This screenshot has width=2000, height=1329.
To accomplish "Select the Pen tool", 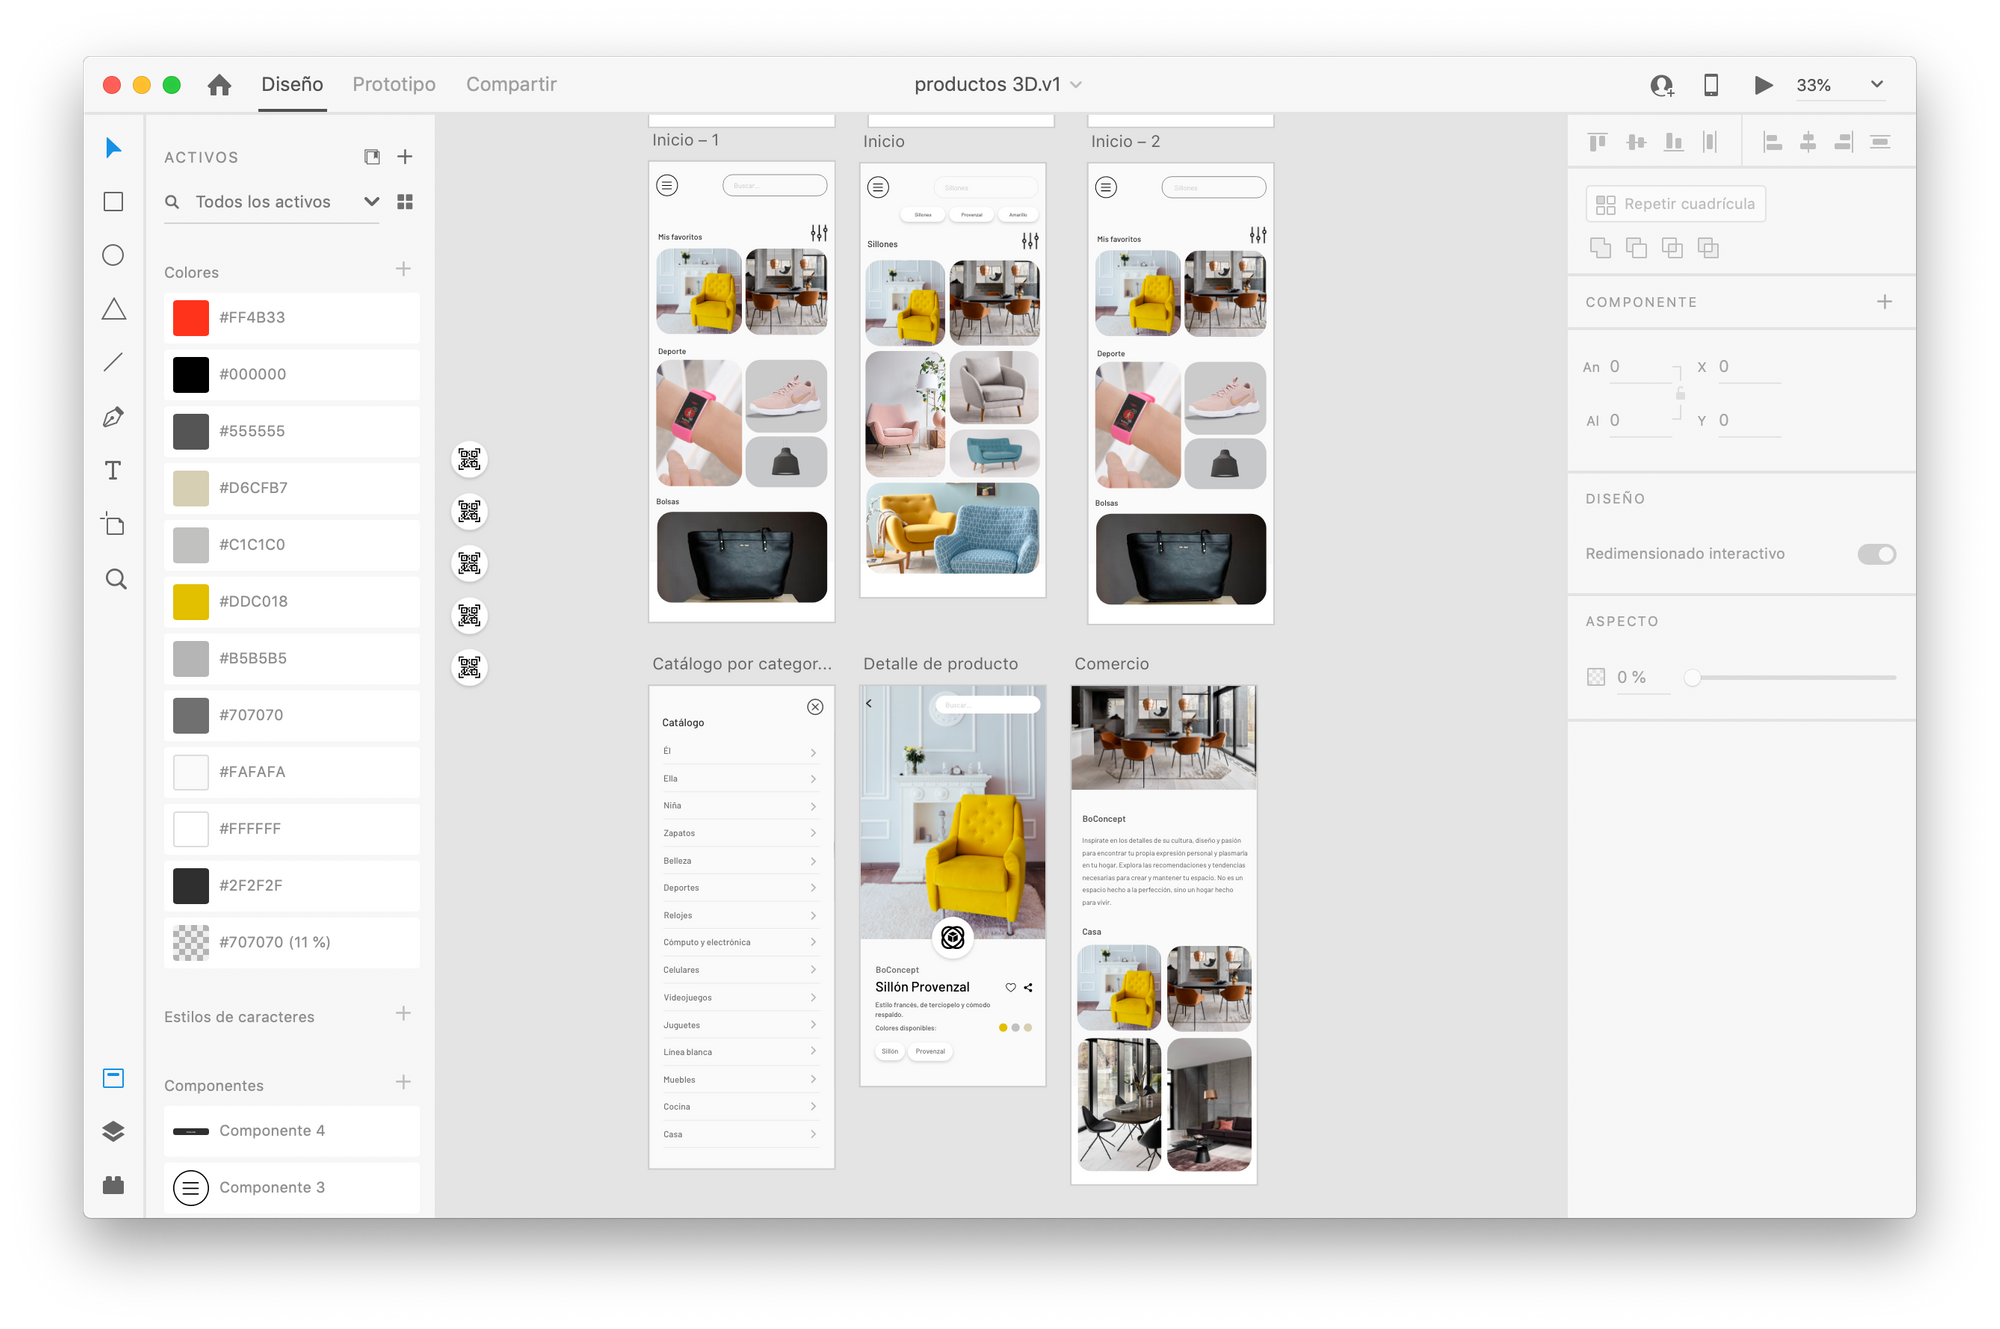I will tap(113, 417).
